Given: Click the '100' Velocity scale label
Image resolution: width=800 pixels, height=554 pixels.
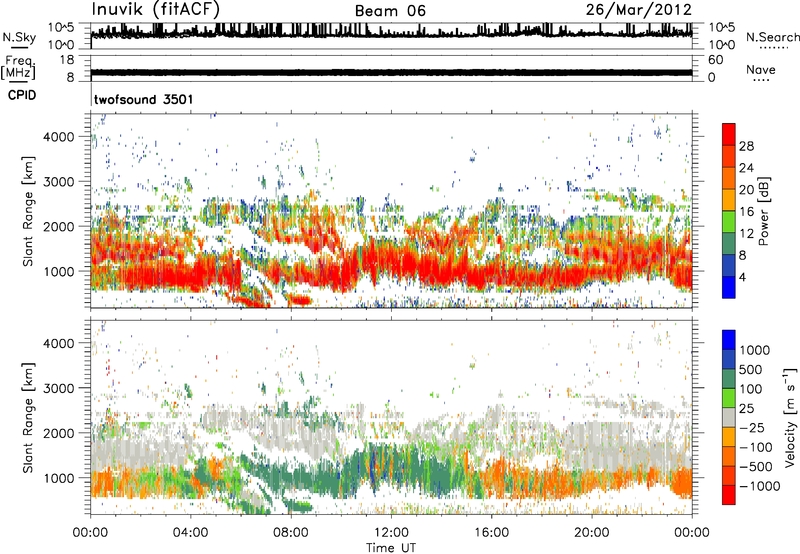Looking at the screenshot, I should [751, 389].
